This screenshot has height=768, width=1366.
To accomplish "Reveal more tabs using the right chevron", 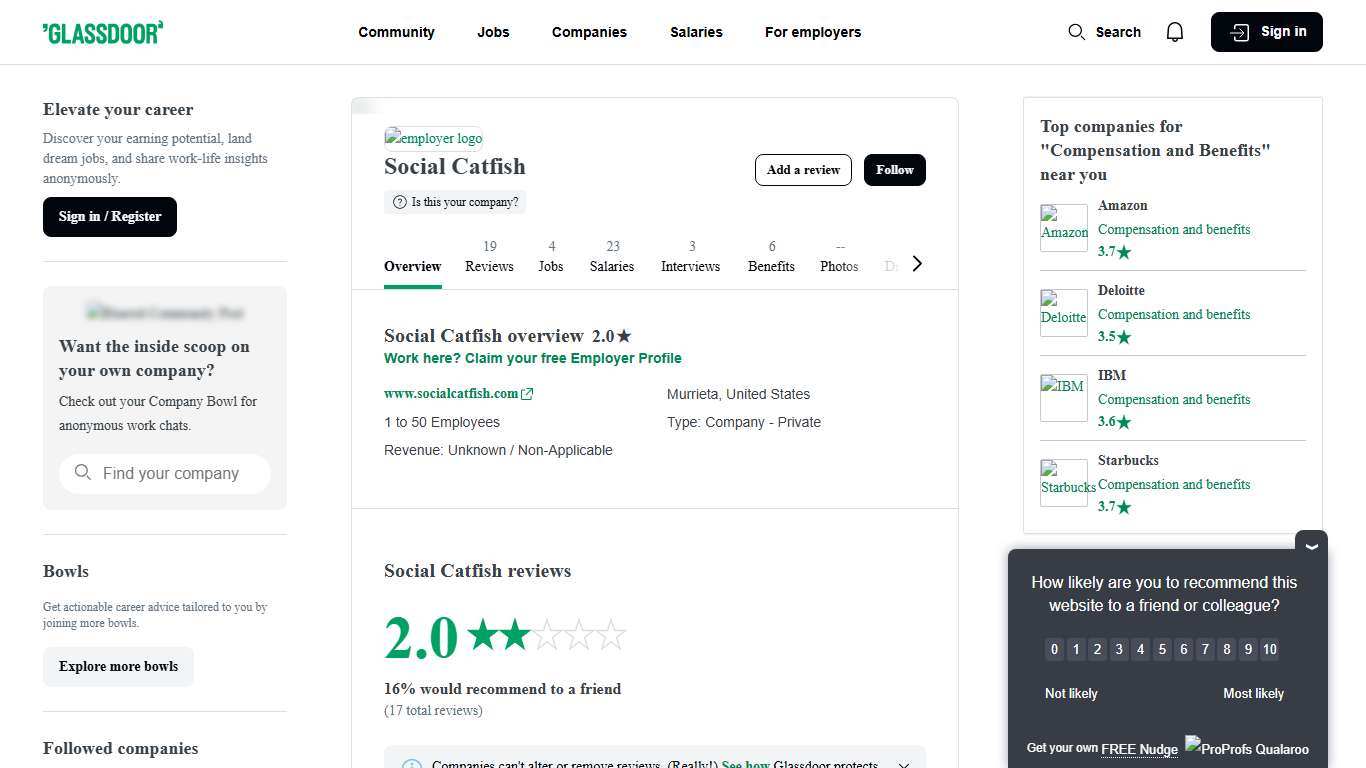I will point(916,263).
